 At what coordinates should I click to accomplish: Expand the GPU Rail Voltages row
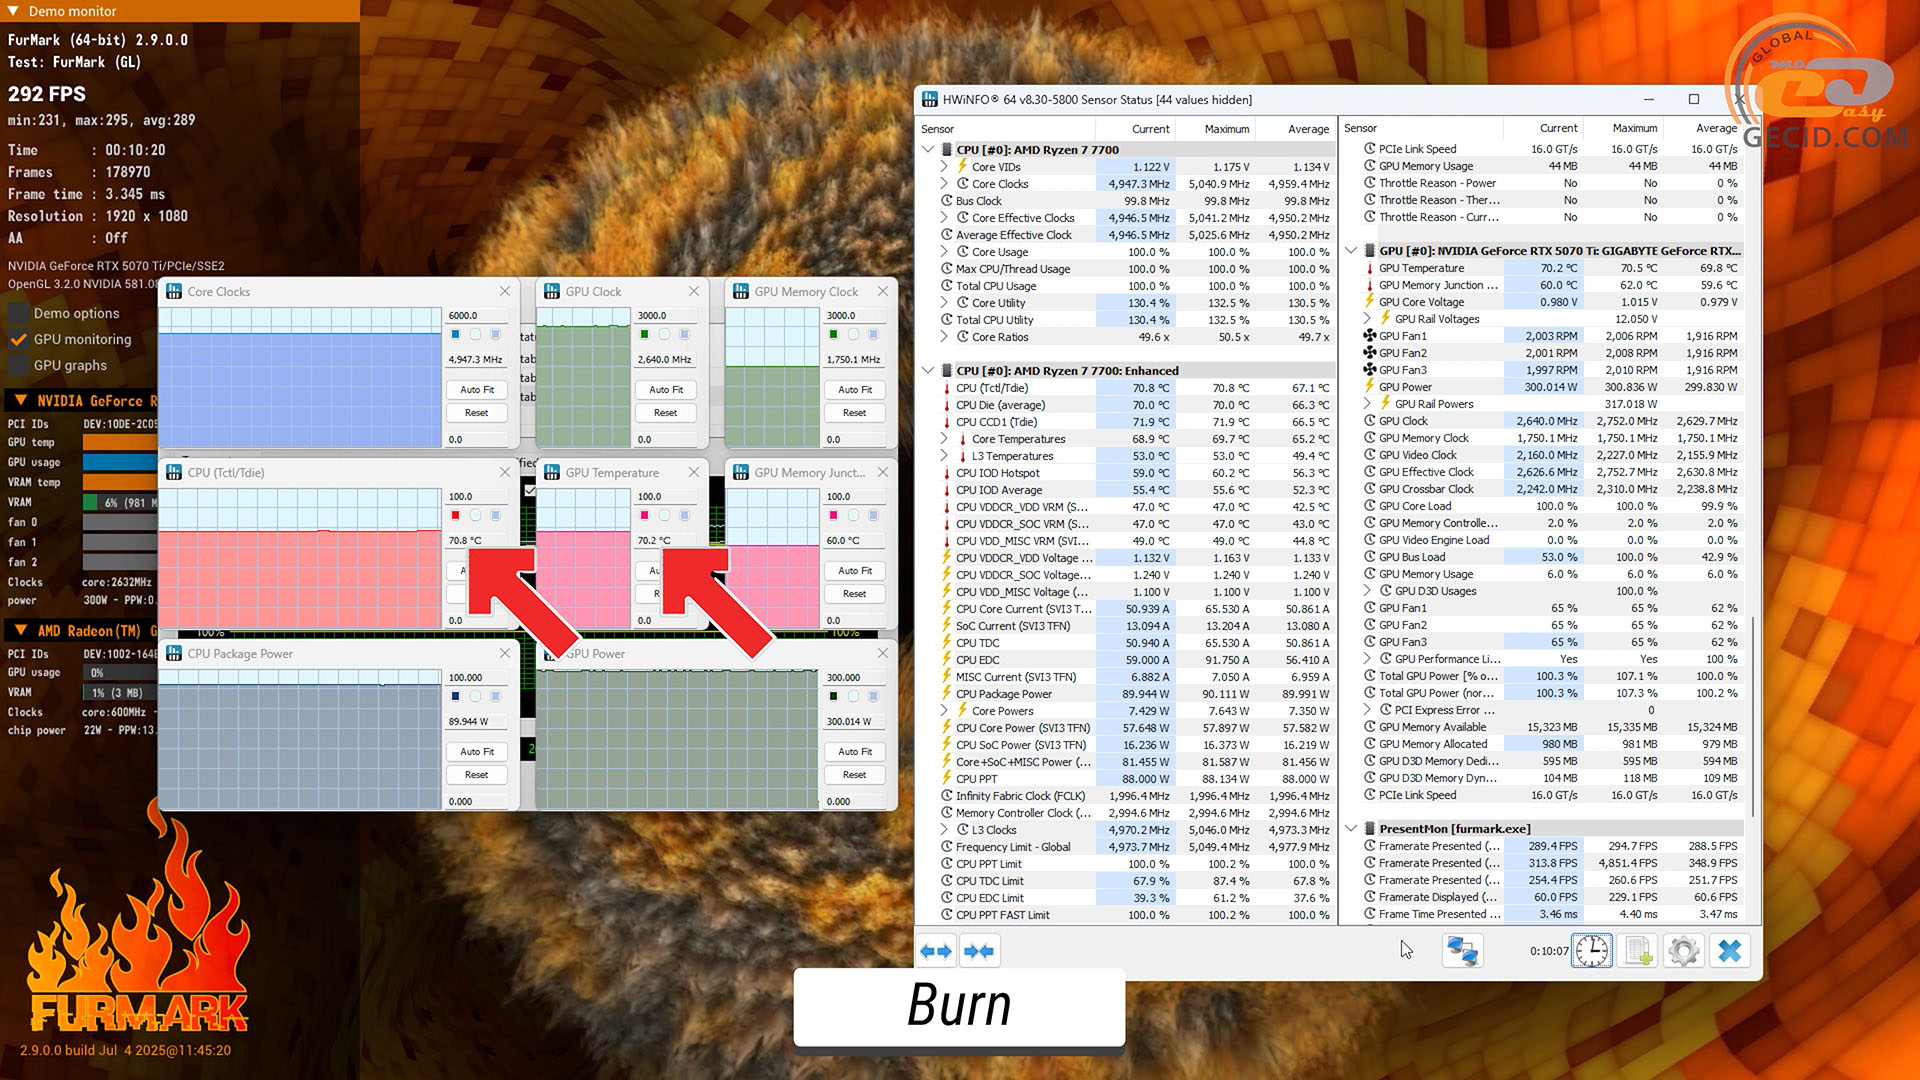click(1367, 319)
